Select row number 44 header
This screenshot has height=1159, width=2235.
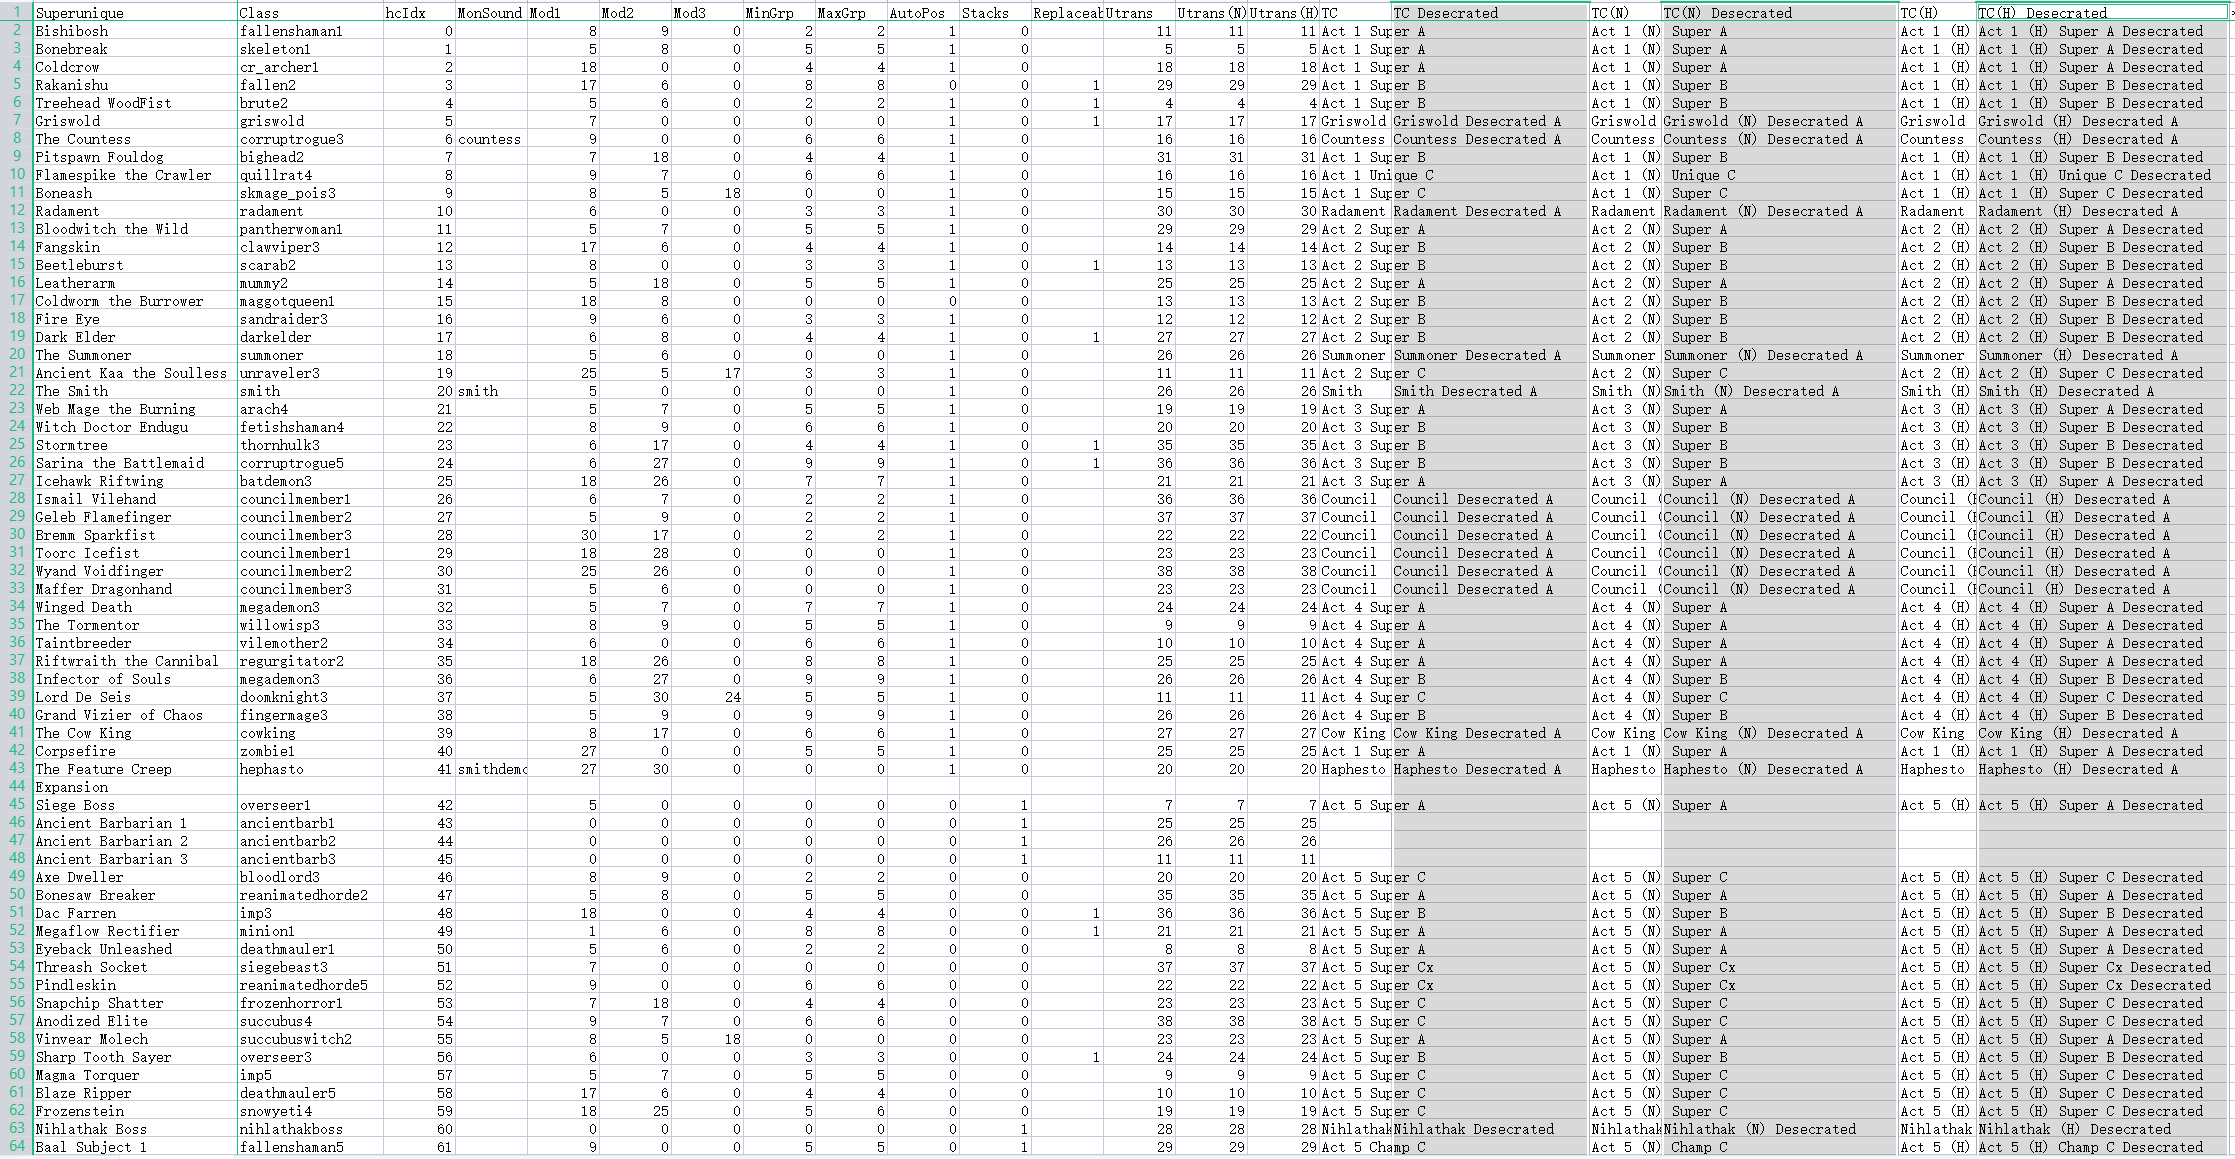click(17, 787)
